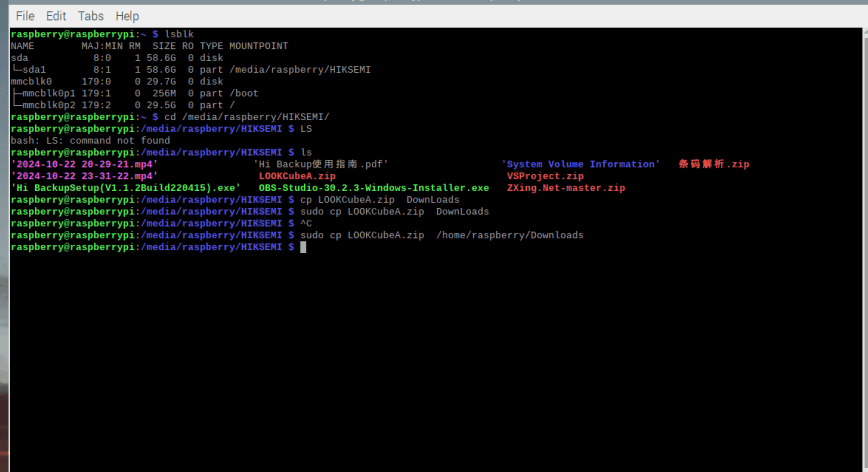Click the Hi BackupSetup(V1.1.2Build220415).exe filename
Viewport: 868px width, 472px height.
click(x=126, y=188)
